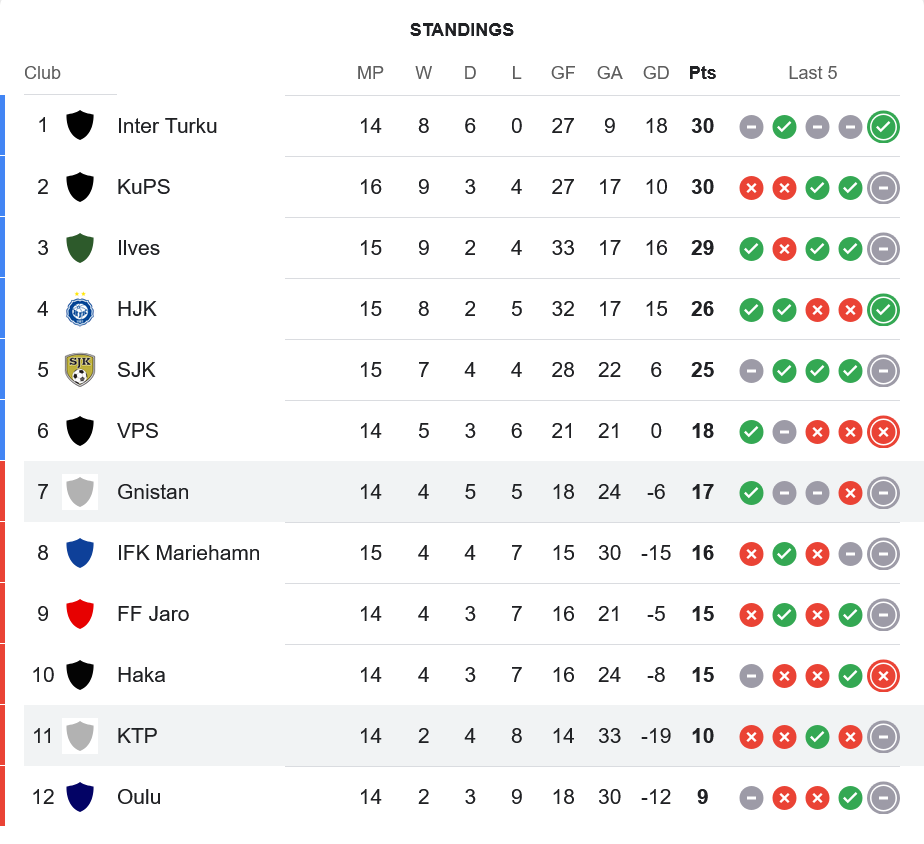Screen dimensions: 924x844
Task: Click KuPS's latest draw result icon
Action: pos(883,188)
